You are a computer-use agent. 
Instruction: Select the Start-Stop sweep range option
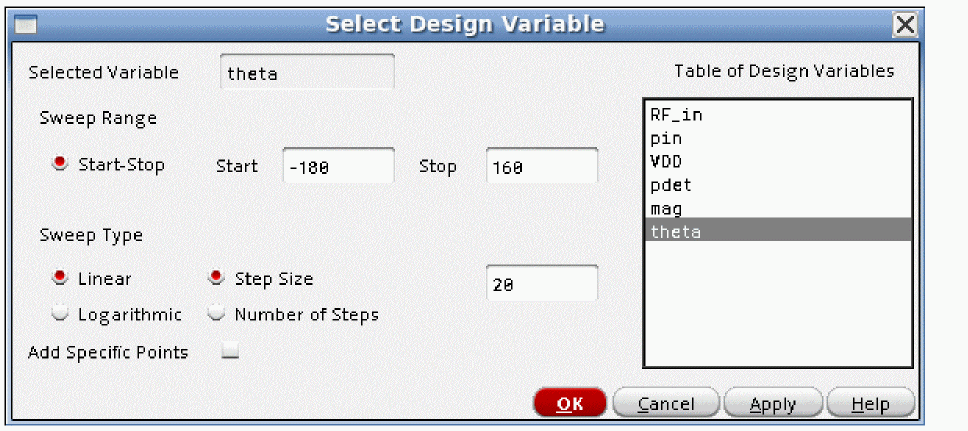click(60, 165)
